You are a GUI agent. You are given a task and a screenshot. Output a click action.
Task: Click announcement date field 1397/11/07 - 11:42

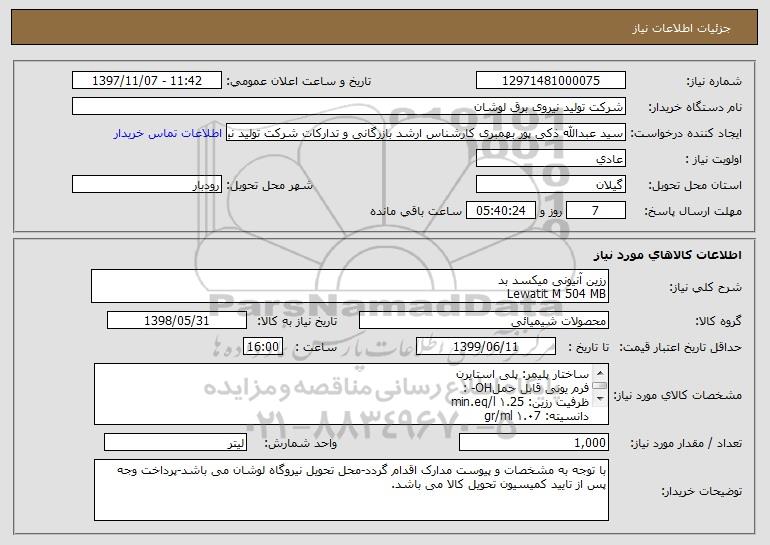click(147, 81)
